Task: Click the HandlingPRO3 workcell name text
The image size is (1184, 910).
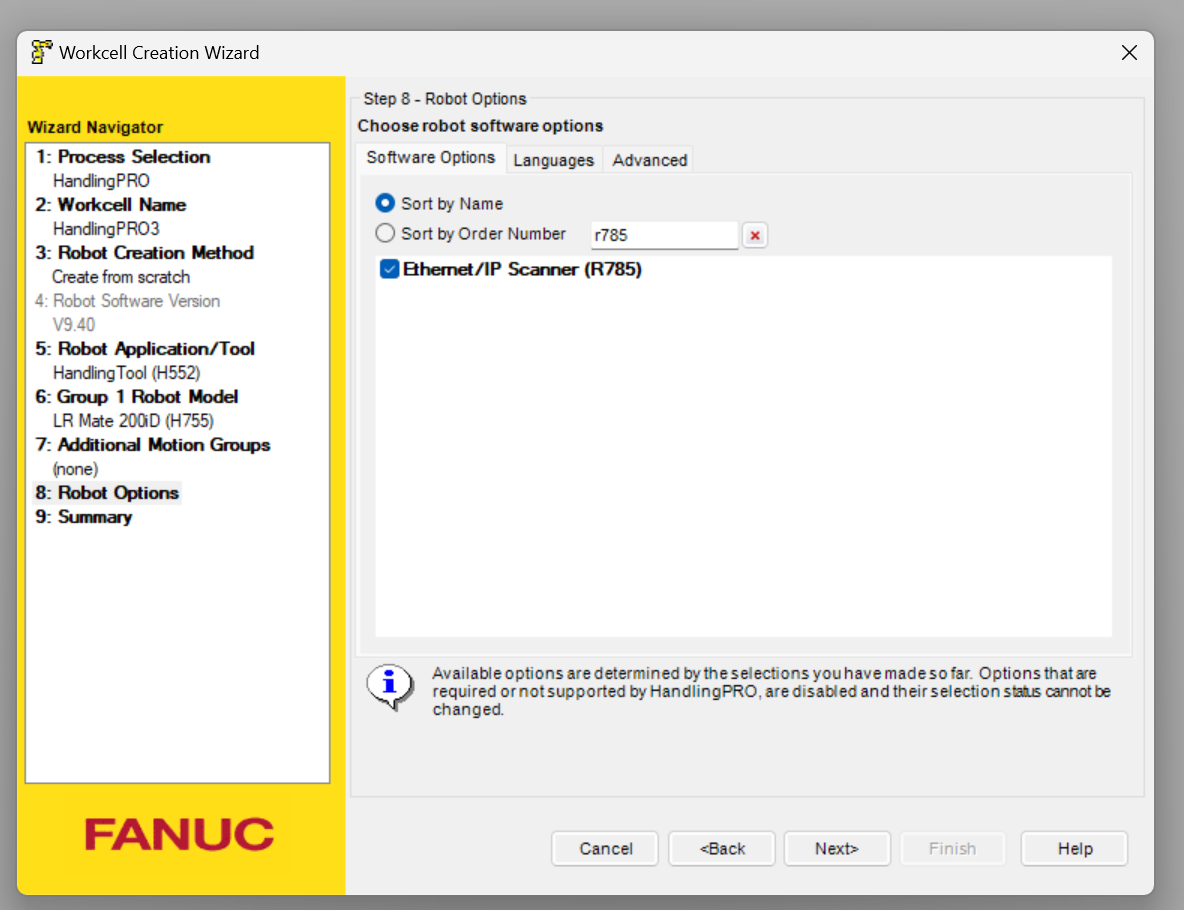Action: point(106,229)
